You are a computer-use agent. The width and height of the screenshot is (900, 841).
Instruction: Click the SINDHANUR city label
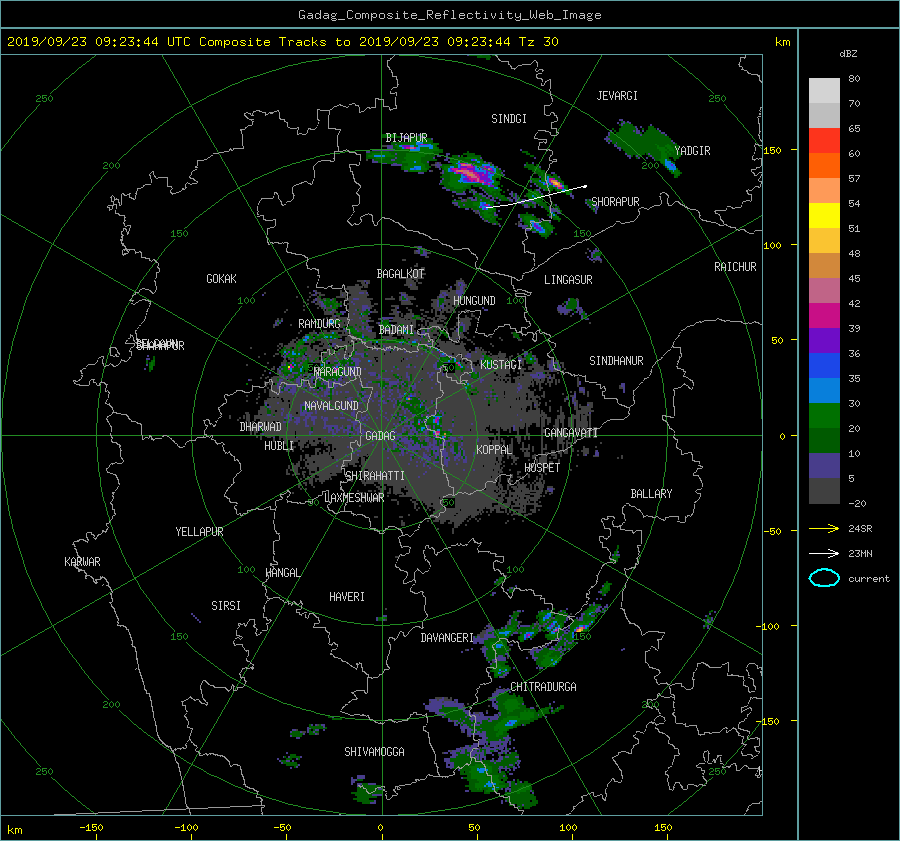pos(616,361)
